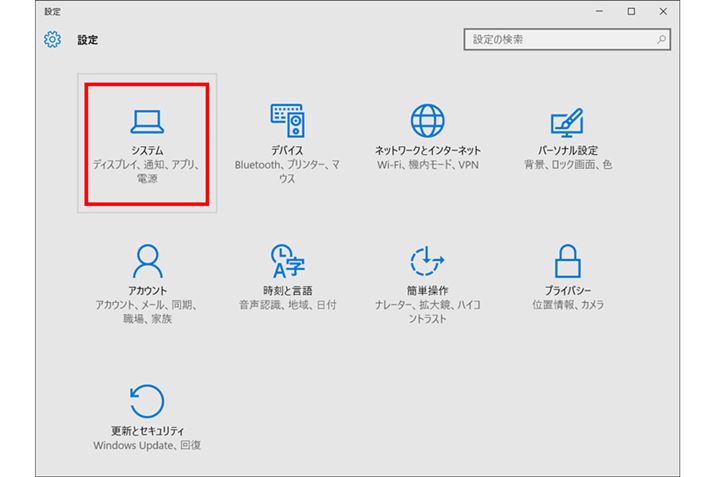Close the 設定 window
715x477 pixels.
tap(663, 11)
